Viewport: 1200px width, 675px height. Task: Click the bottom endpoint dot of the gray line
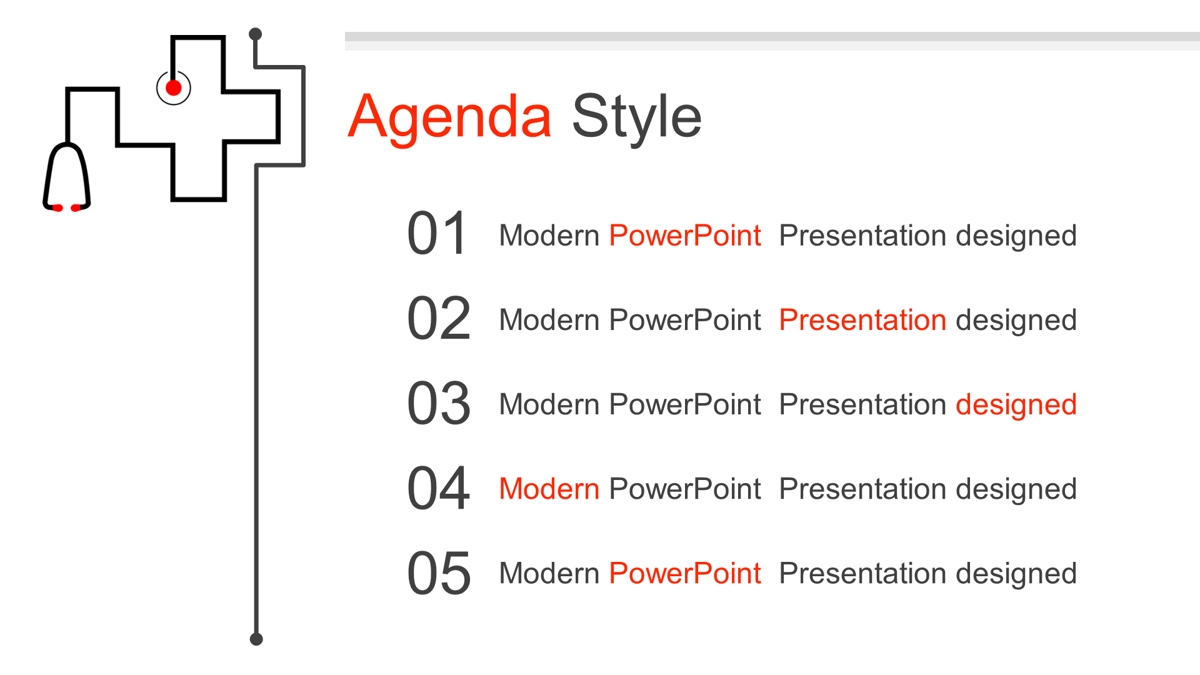coord(256,638)
